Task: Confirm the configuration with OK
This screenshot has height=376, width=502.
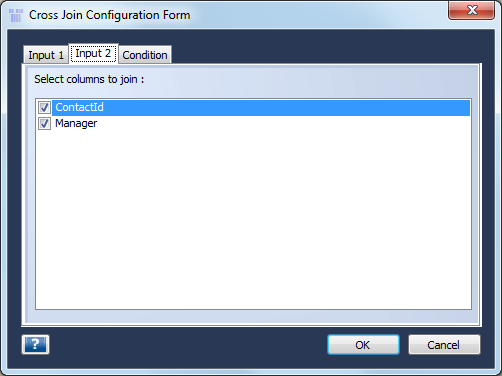Action: coord(363,345)
